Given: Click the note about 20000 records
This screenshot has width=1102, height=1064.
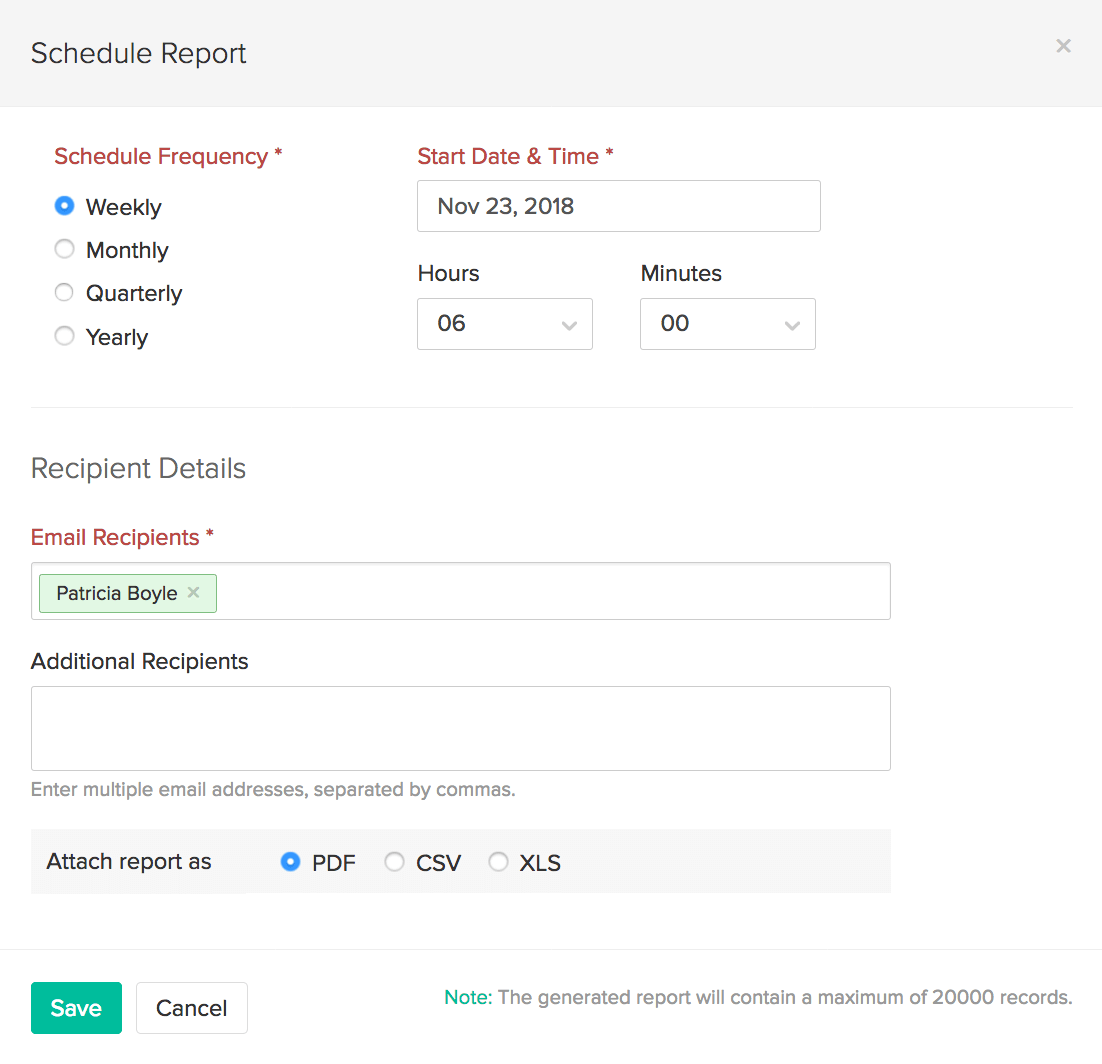Looking at the screenshot, I should tap(758, 997).
